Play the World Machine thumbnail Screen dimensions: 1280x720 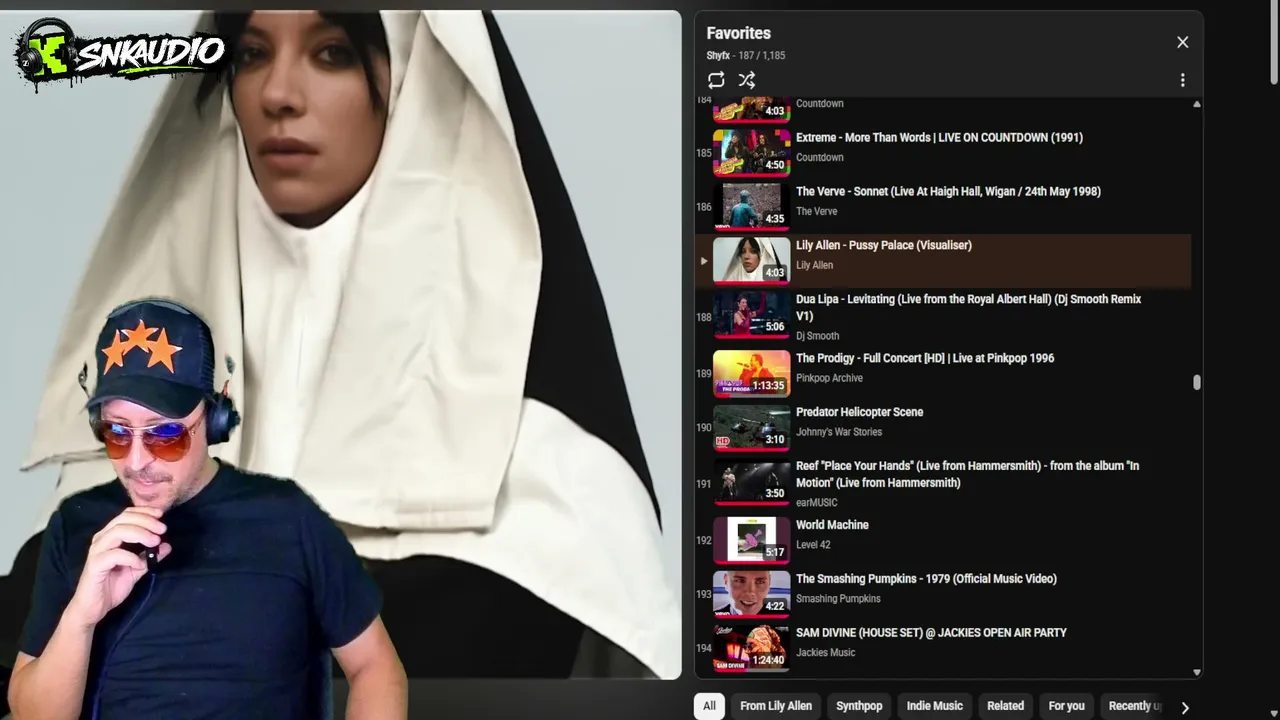(752, 540)
